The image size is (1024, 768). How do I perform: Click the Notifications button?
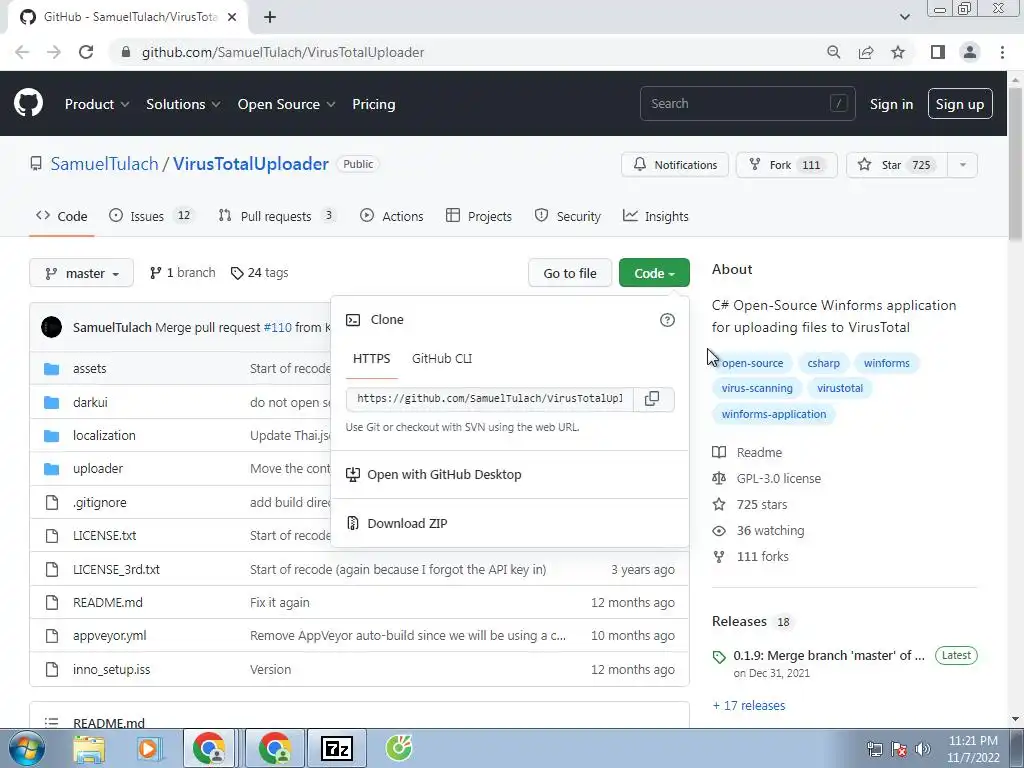coord(675,165)
